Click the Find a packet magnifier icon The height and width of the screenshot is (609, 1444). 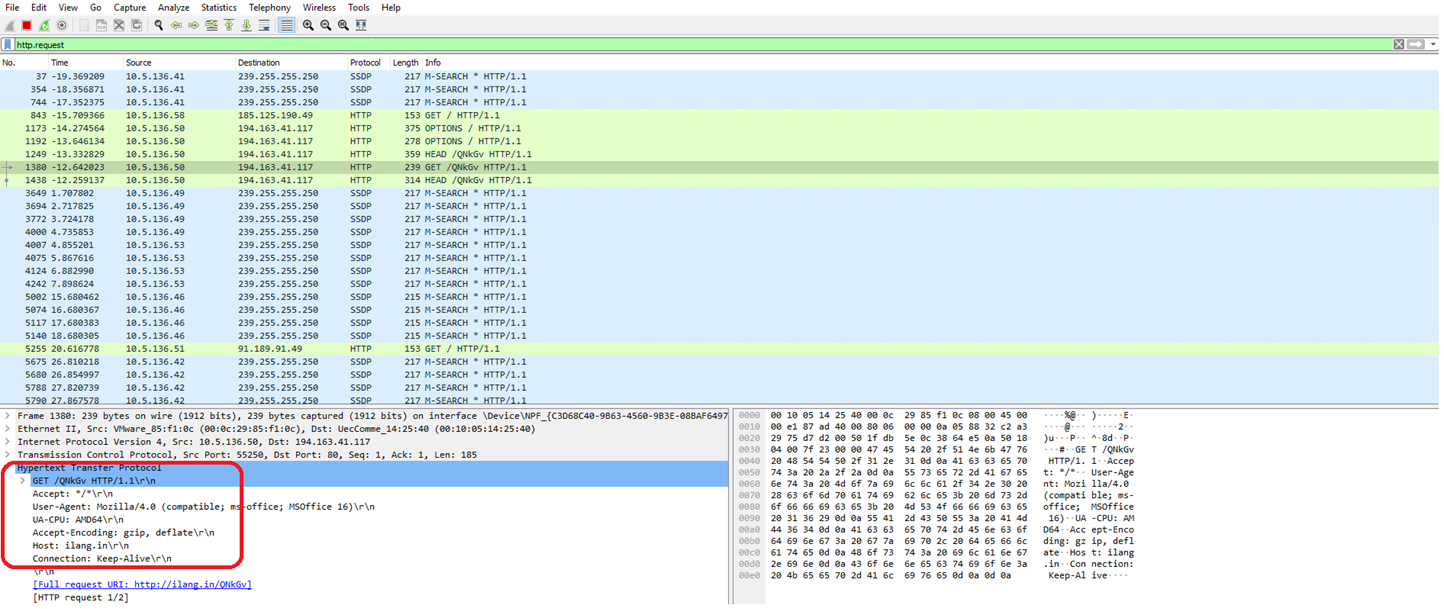(x=159, y=25)
